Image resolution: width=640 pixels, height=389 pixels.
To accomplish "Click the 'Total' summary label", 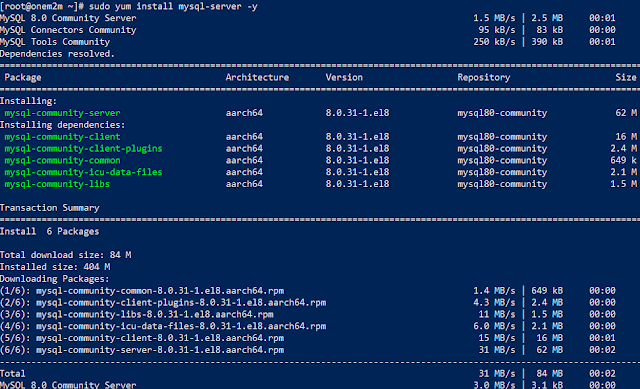I will 13,373.
